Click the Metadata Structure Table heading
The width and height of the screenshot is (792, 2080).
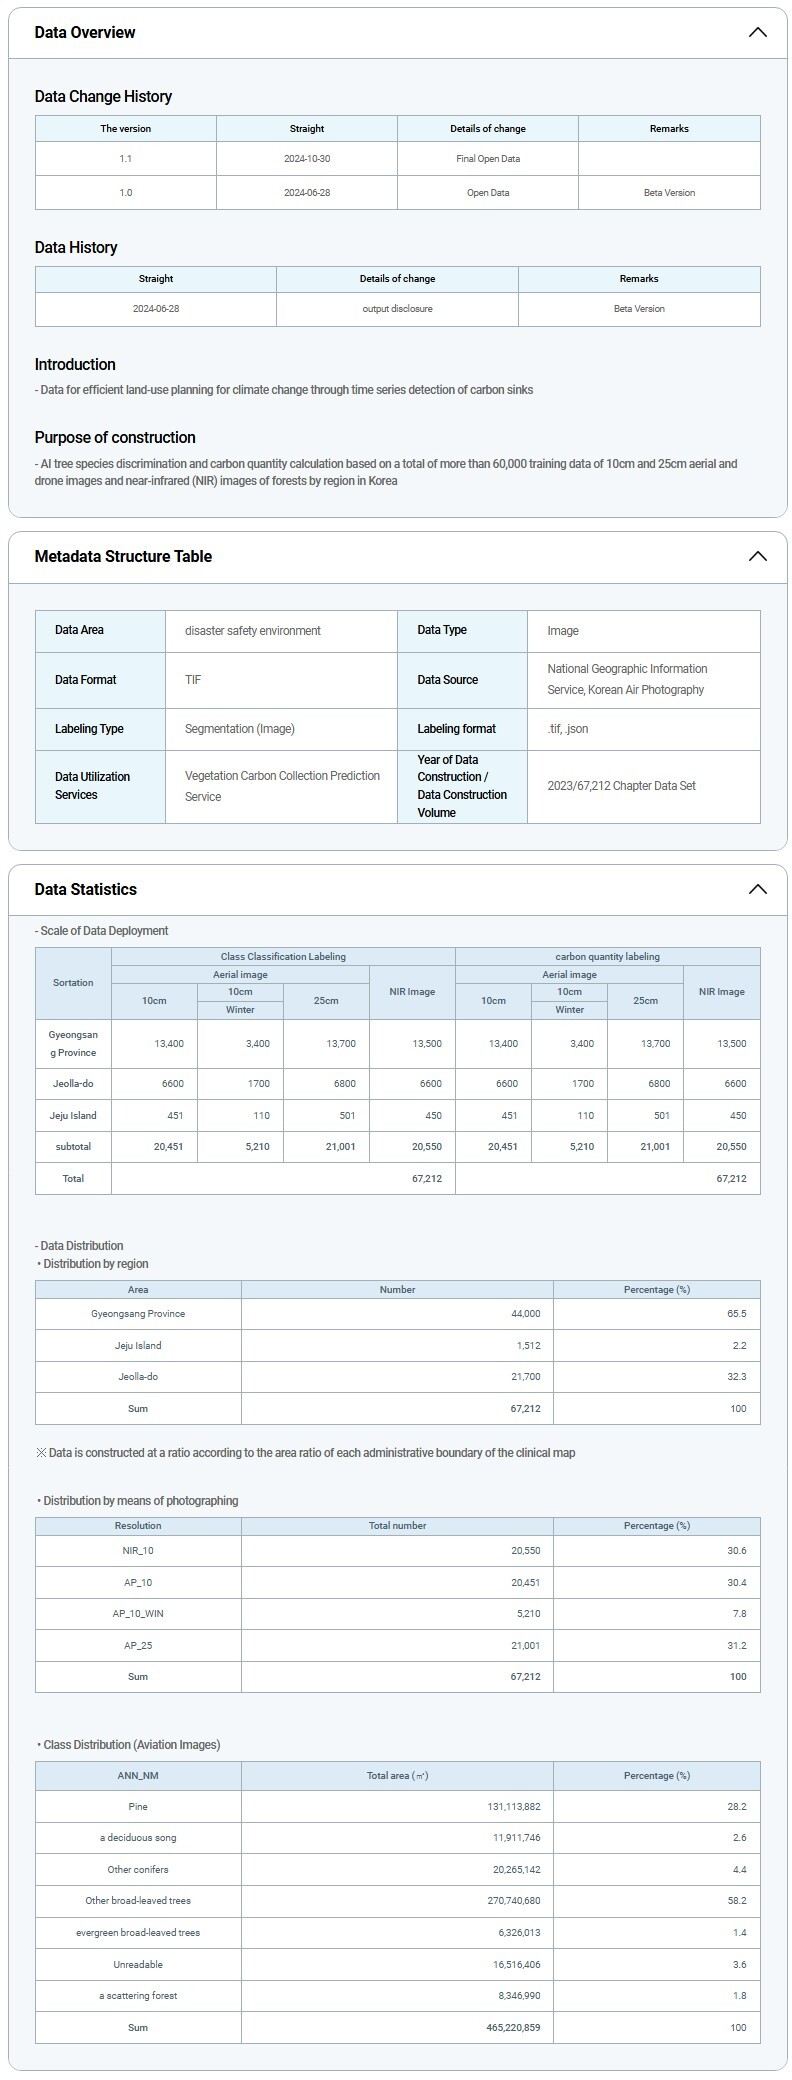123,556
